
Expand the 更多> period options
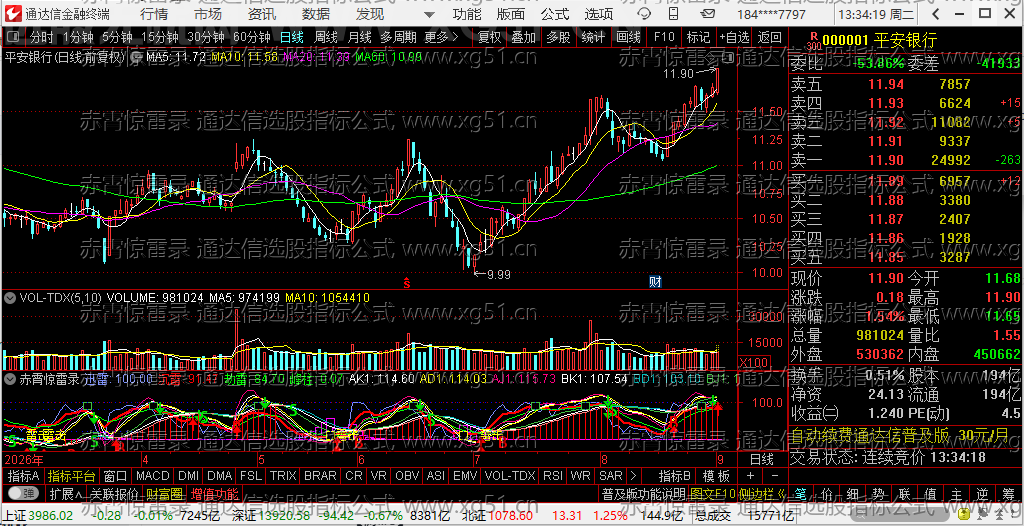click(442, 38)
